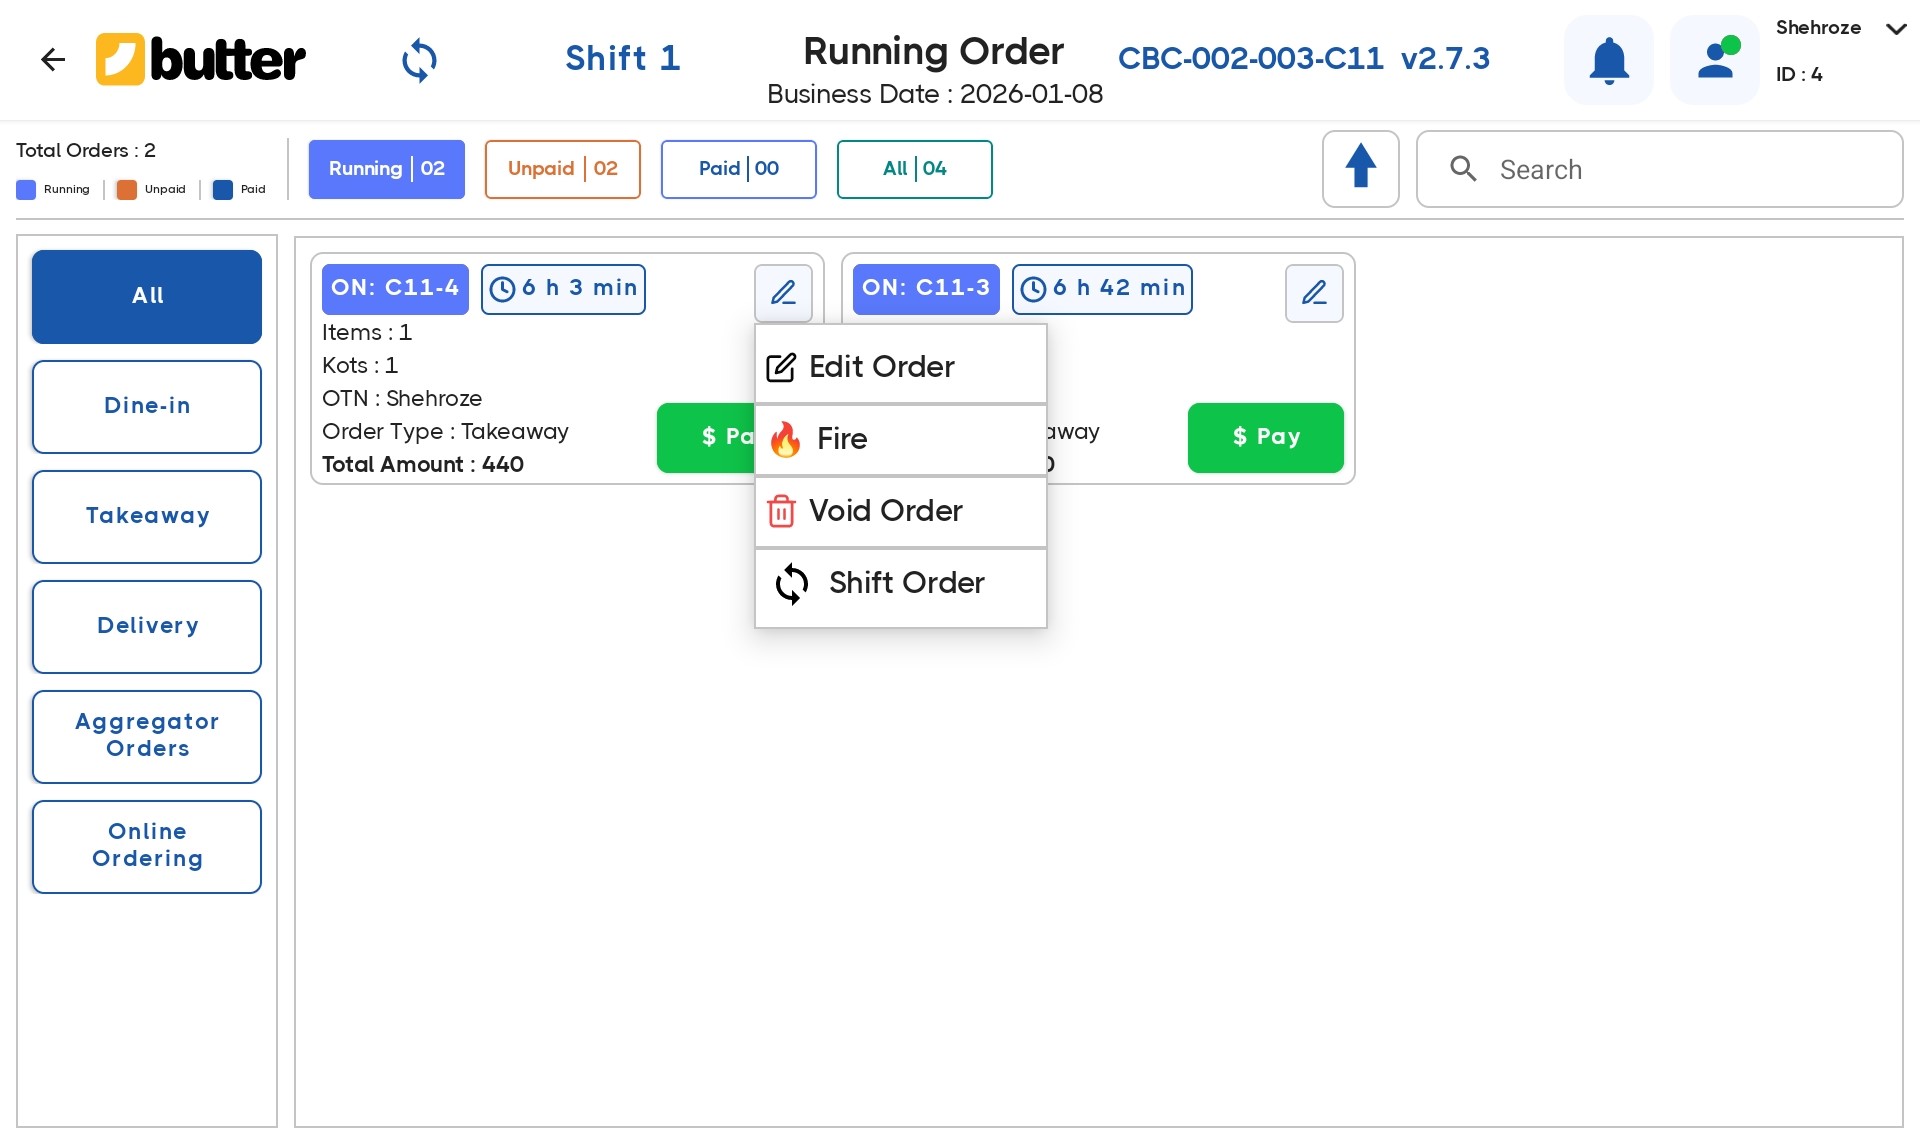This screenshot has width=1920, height=1128.
Task: Click the edit pencil icon on order C11-3
Action: tap(1314, 293)
